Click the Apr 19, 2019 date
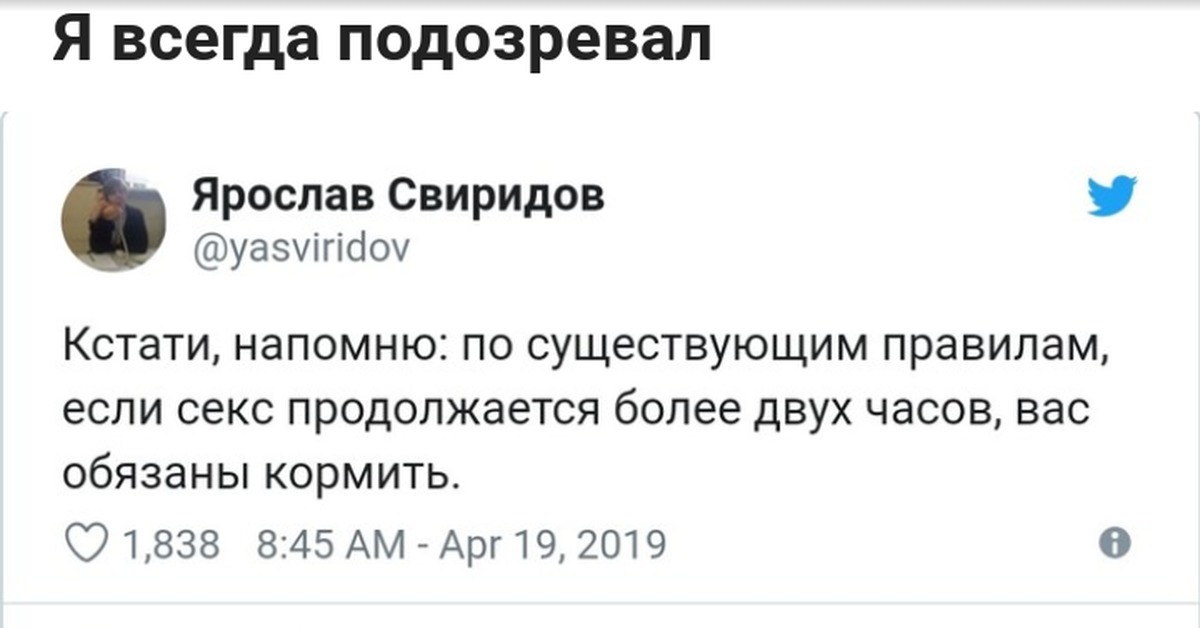This screenshot has width=1200, height=628. 552,545
